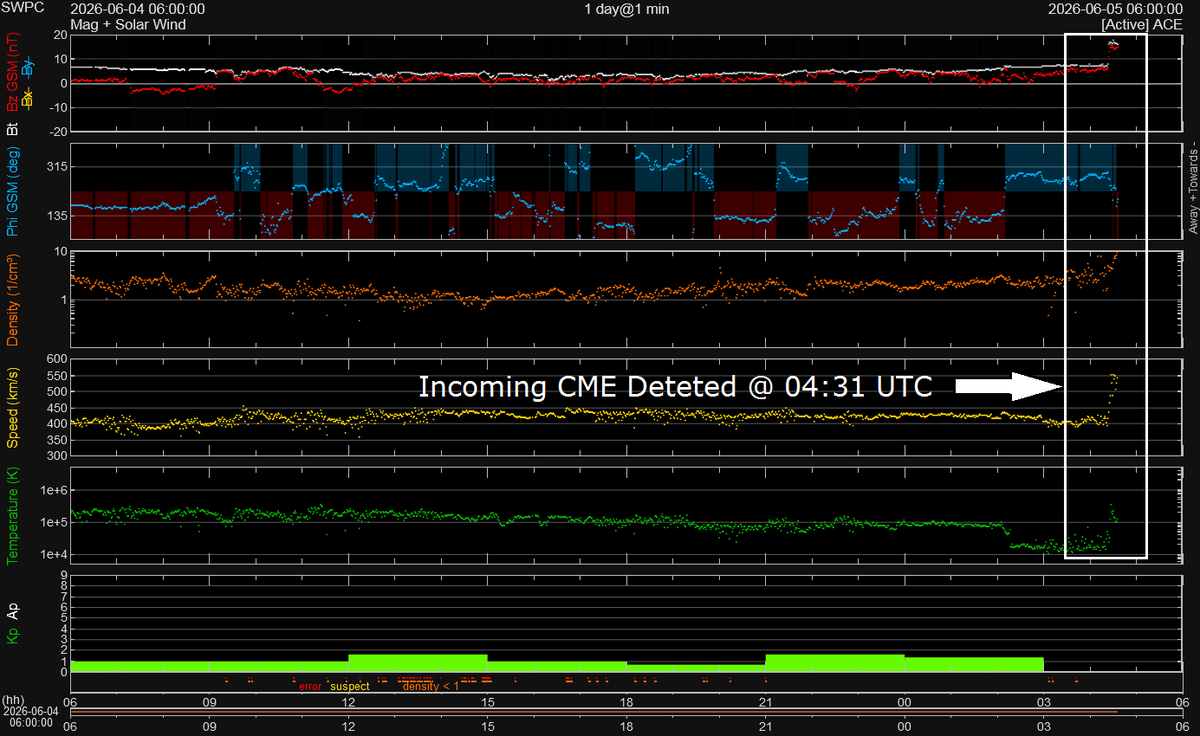Click the 450 tick on the Speed axis
This screenshot has width=1200, height=736.
coord(55,408)
